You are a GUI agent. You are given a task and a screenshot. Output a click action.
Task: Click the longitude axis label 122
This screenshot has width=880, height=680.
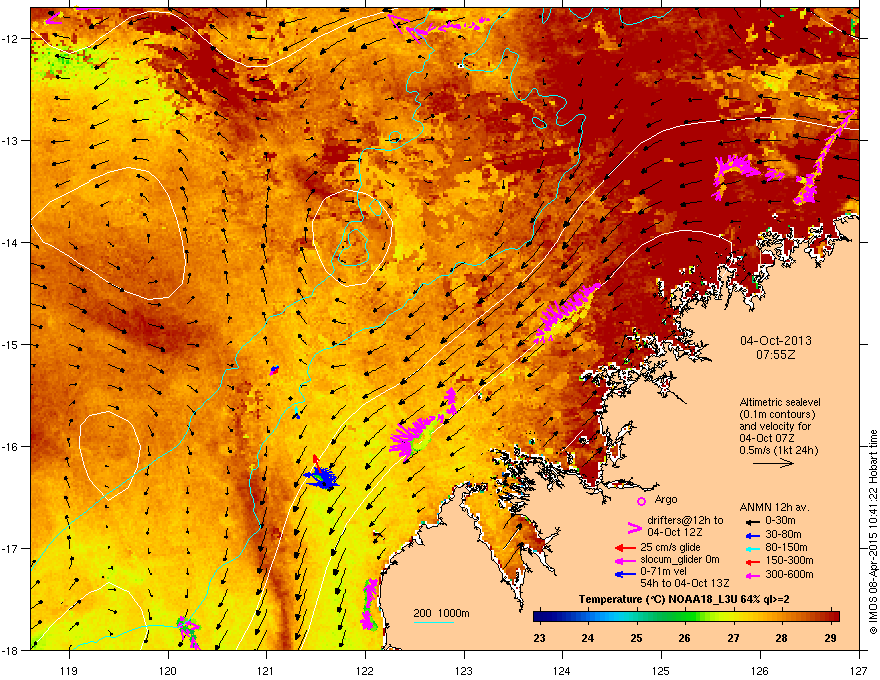click(x=365, y=670)
